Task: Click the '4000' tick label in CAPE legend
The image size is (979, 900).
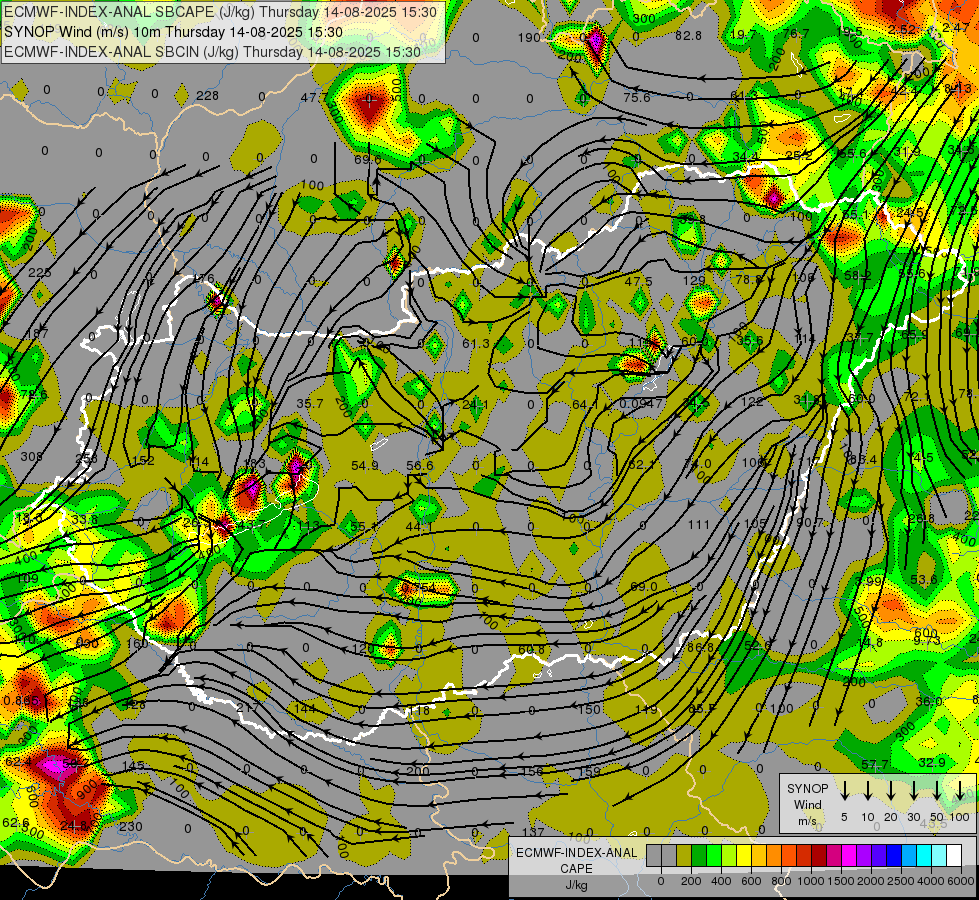Action: (x=931, y=881)
